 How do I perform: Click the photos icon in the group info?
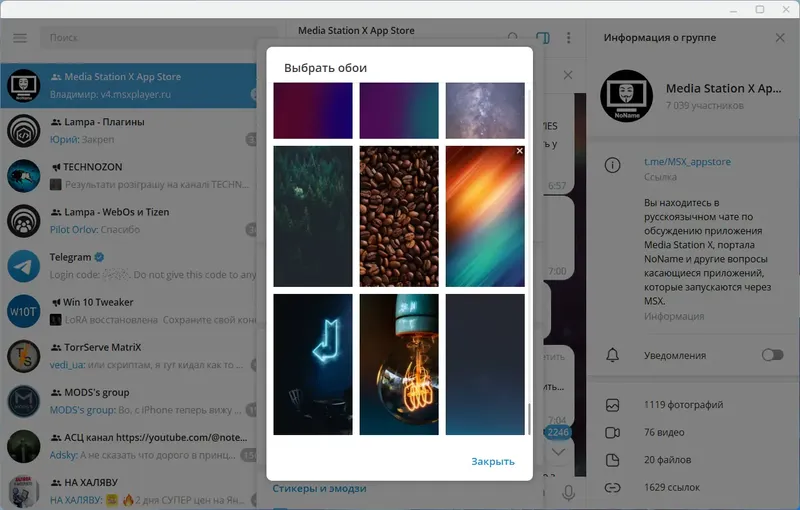(612, 405)
